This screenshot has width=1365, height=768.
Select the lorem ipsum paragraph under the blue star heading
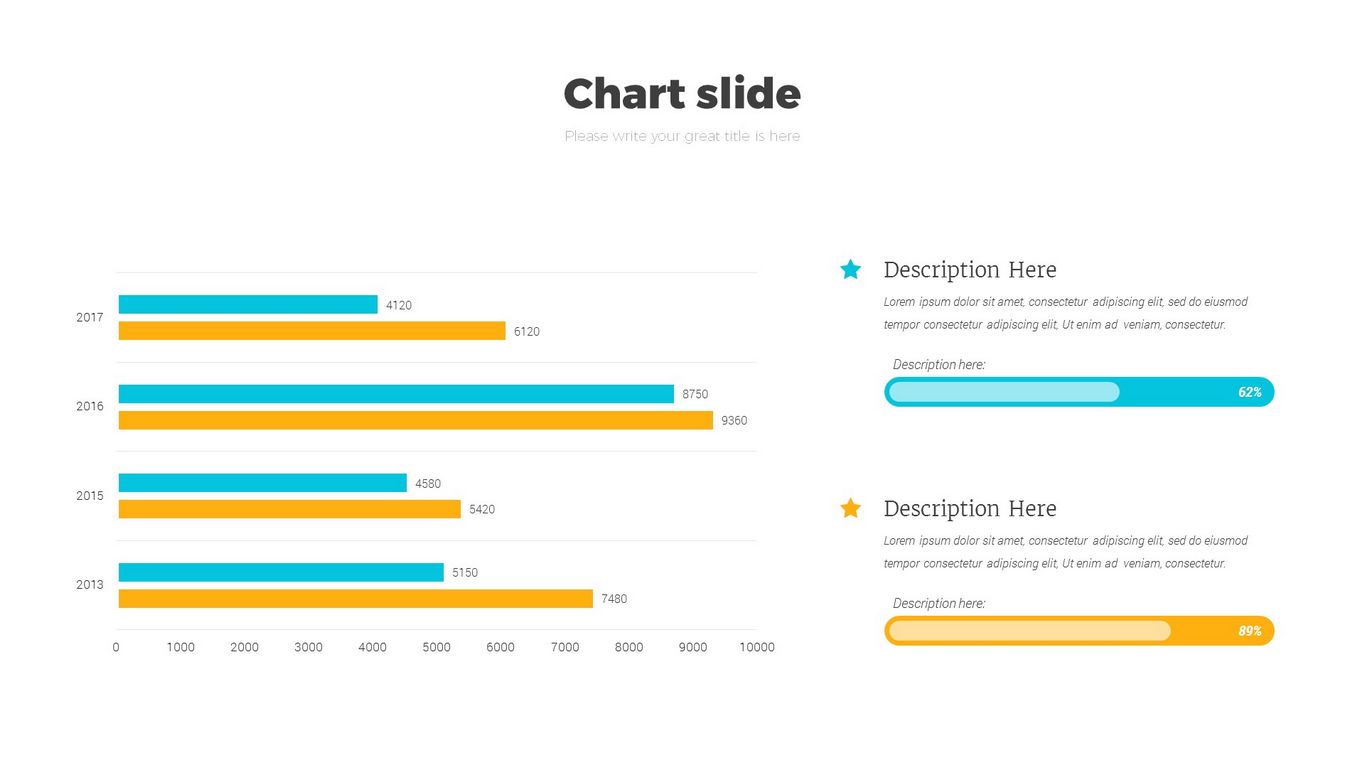pyautogui.click(x=1065, y=313)
